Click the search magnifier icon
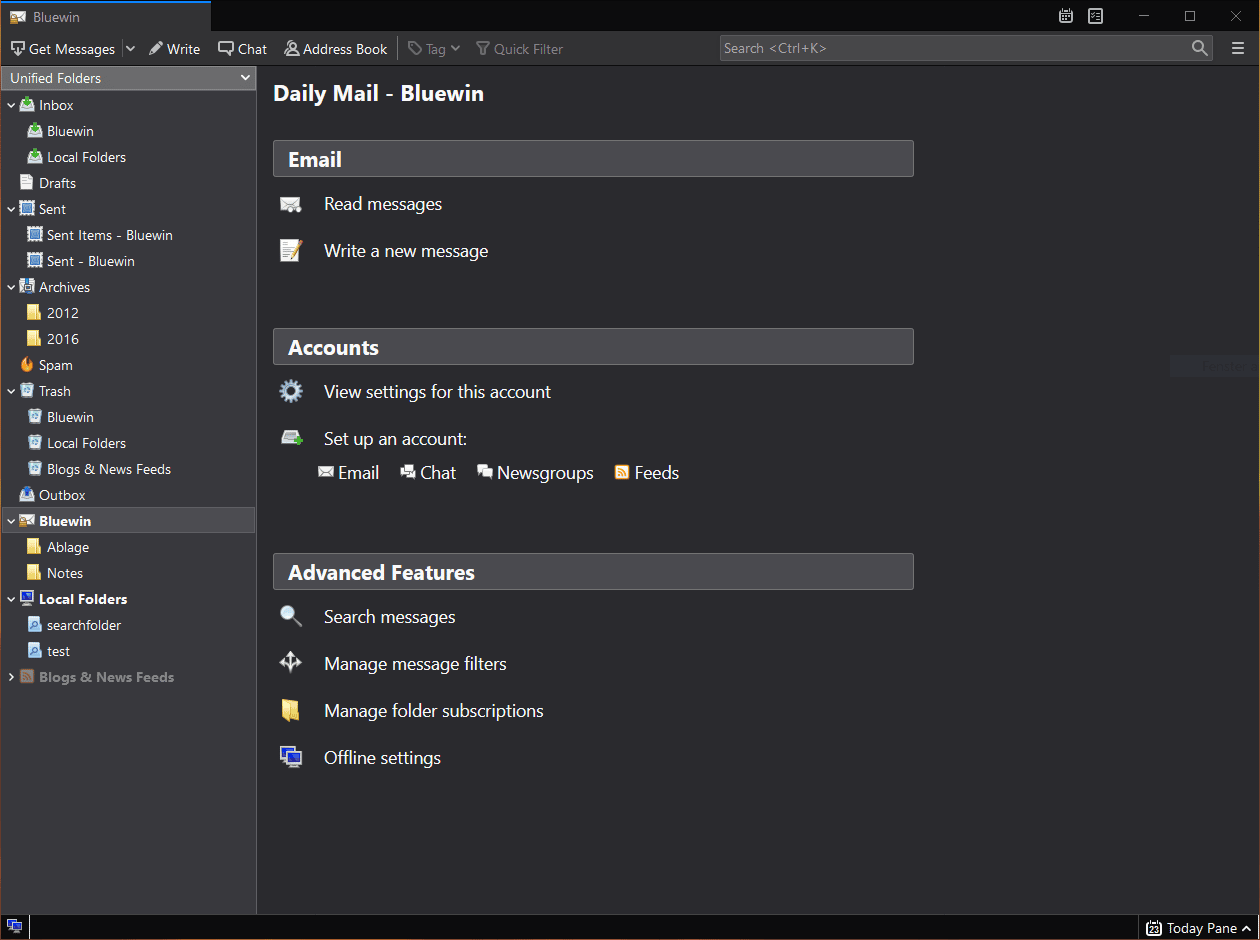Viewport: 1260px width, 940px height. [1199, 47]
